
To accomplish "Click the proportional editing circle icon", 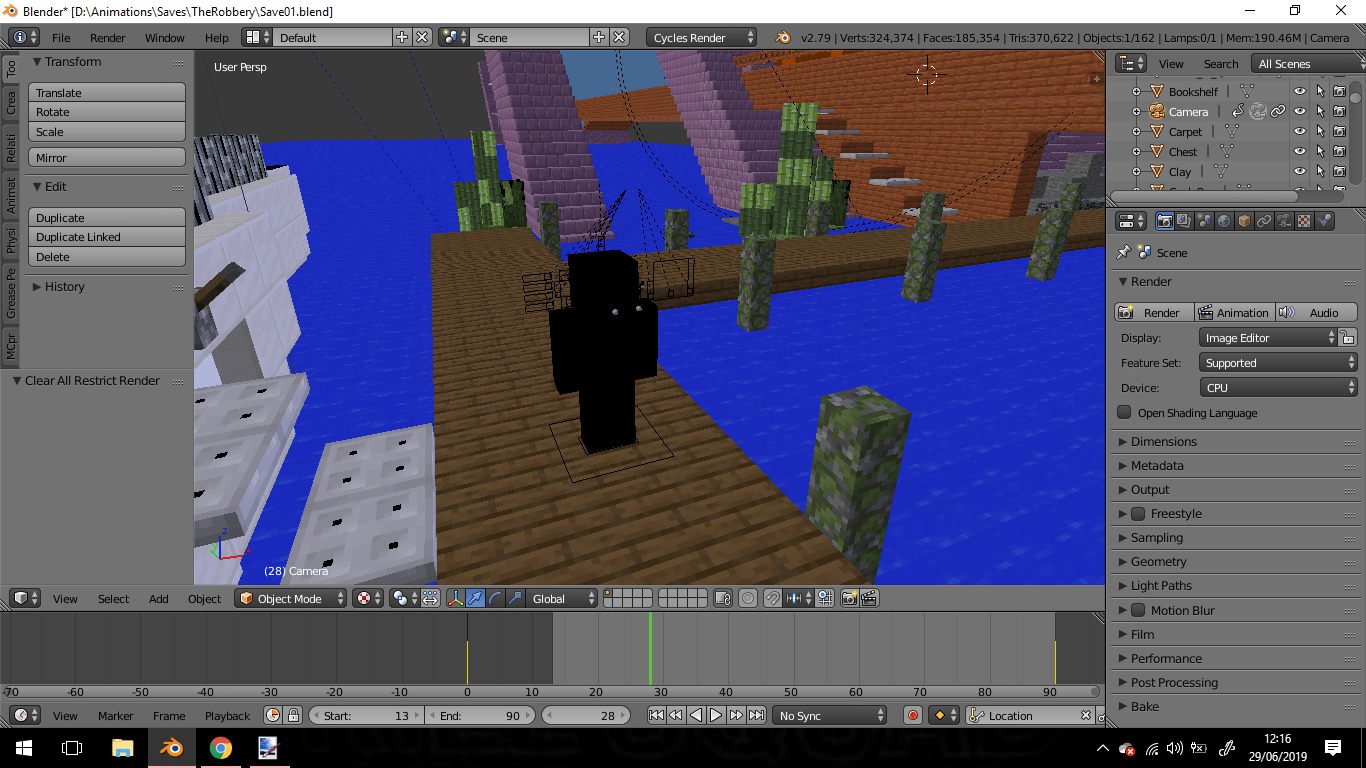I will pyautogui.click(x=747, y=599).
